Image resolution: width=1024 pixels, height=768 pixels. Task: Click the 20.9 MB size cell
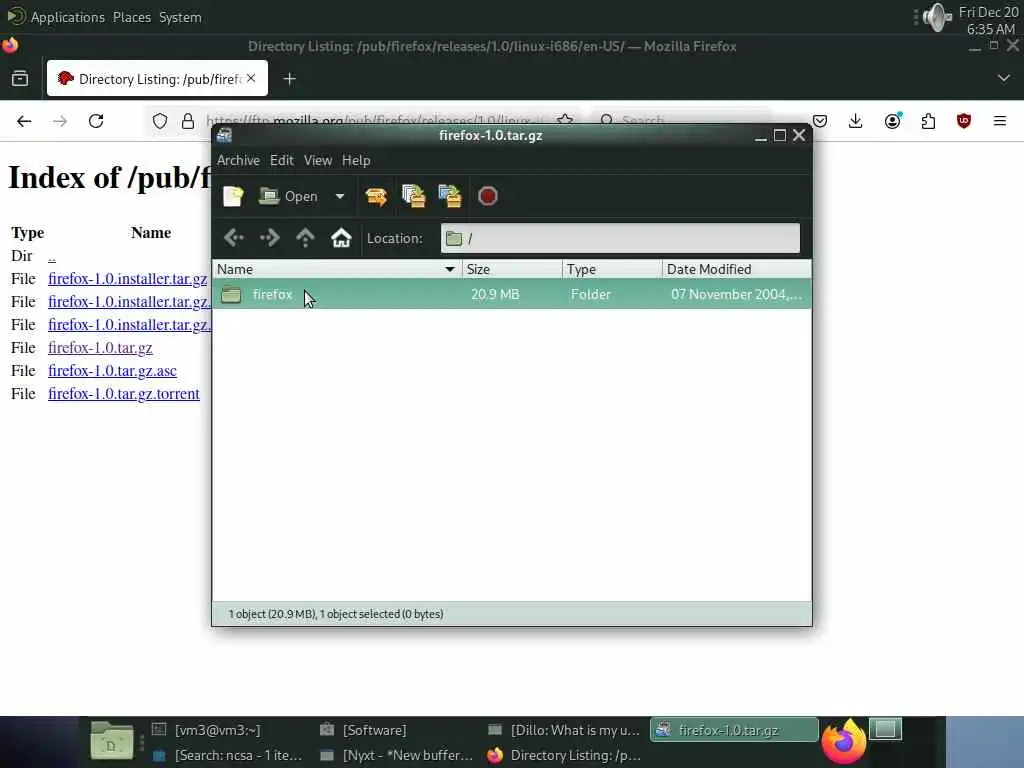tap(495, 294)
